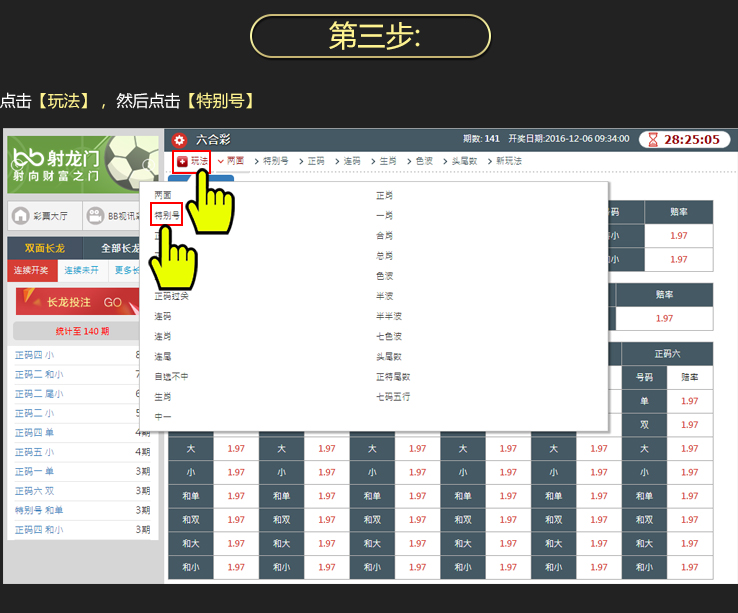
Task: Select 特别号 from the 玩法 dropdown menu
Action: 166,215
